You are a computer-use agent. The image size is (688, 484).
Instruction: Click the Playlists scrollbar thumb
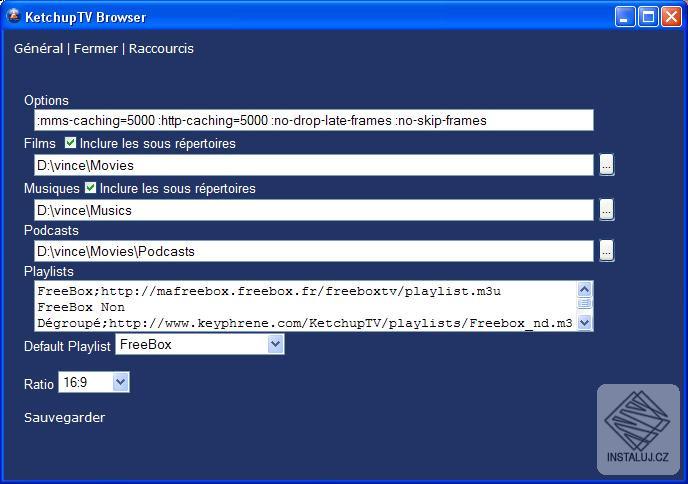click(584, 303)
